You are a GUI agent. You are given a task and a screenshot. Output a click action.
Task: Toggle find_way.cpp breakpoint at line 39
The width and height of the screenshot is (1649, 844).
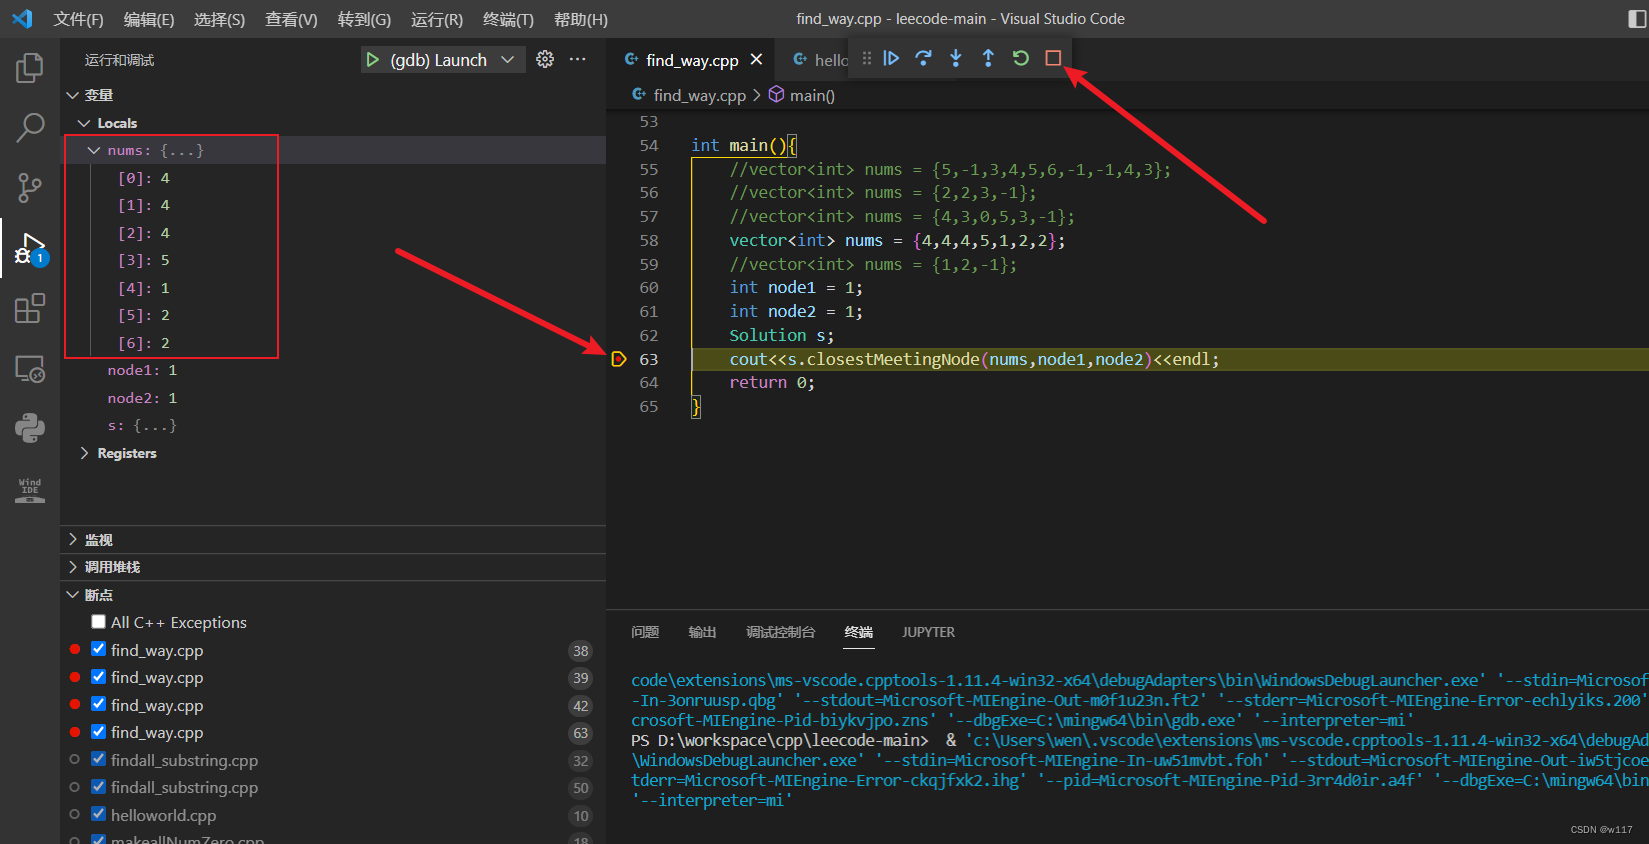click(98, 677)
